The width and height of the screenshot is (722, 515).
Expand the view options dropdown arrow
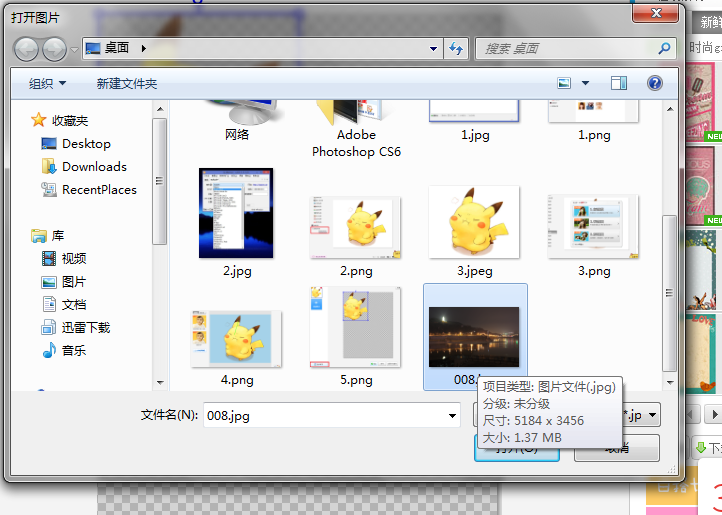[585, 83]
